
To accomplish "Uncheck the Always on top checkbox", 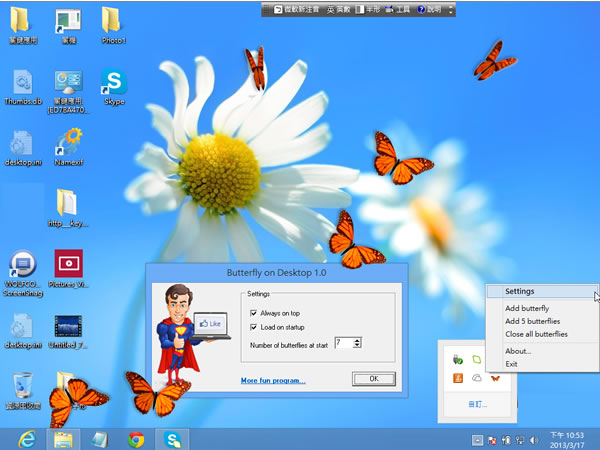I will pos(254,313).
